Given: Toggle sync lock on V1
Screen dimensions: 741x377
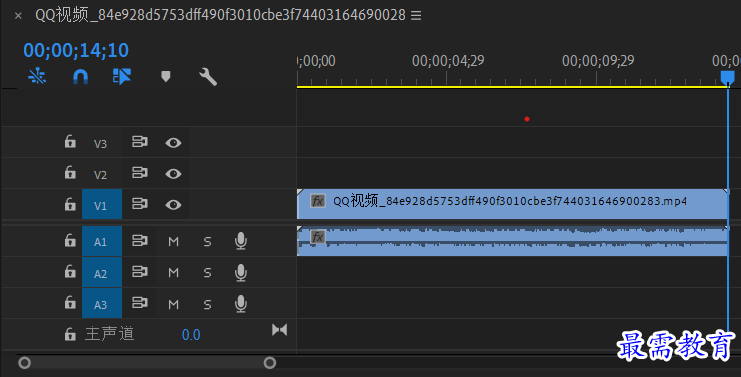Looking at the screenshot, I should pyautogui.click(x=139, y=204).
